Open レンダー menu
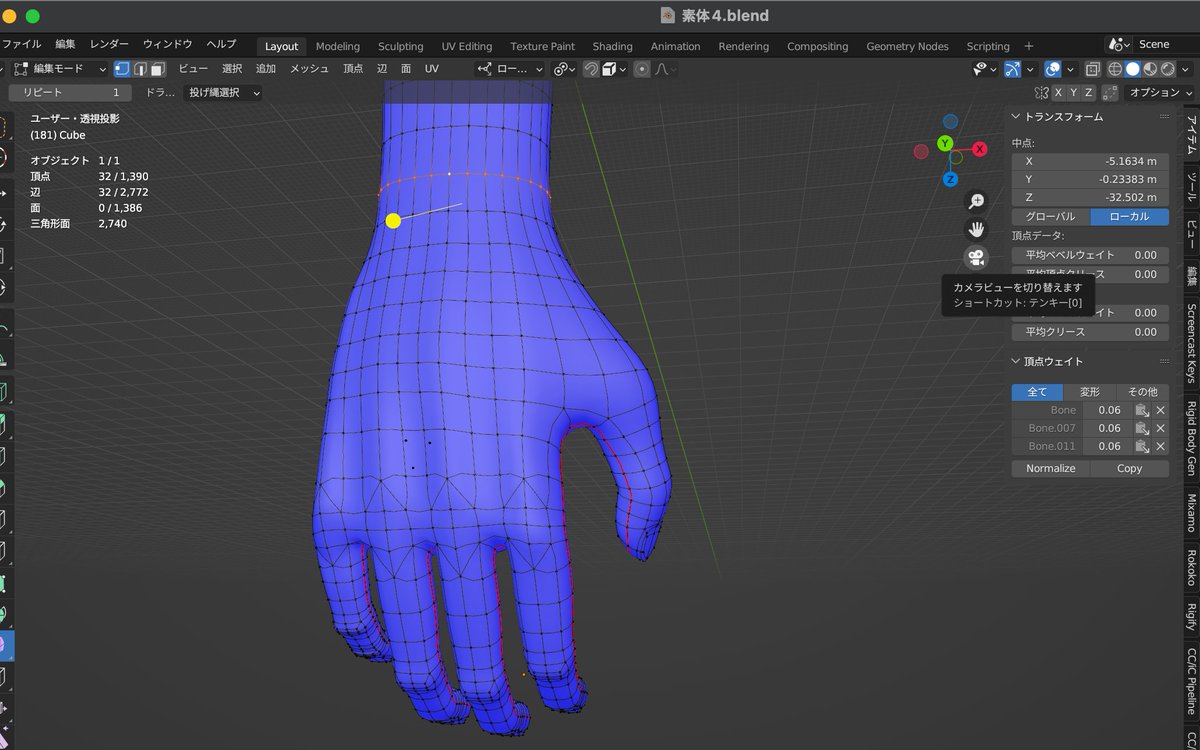 [x=109, y=45]
